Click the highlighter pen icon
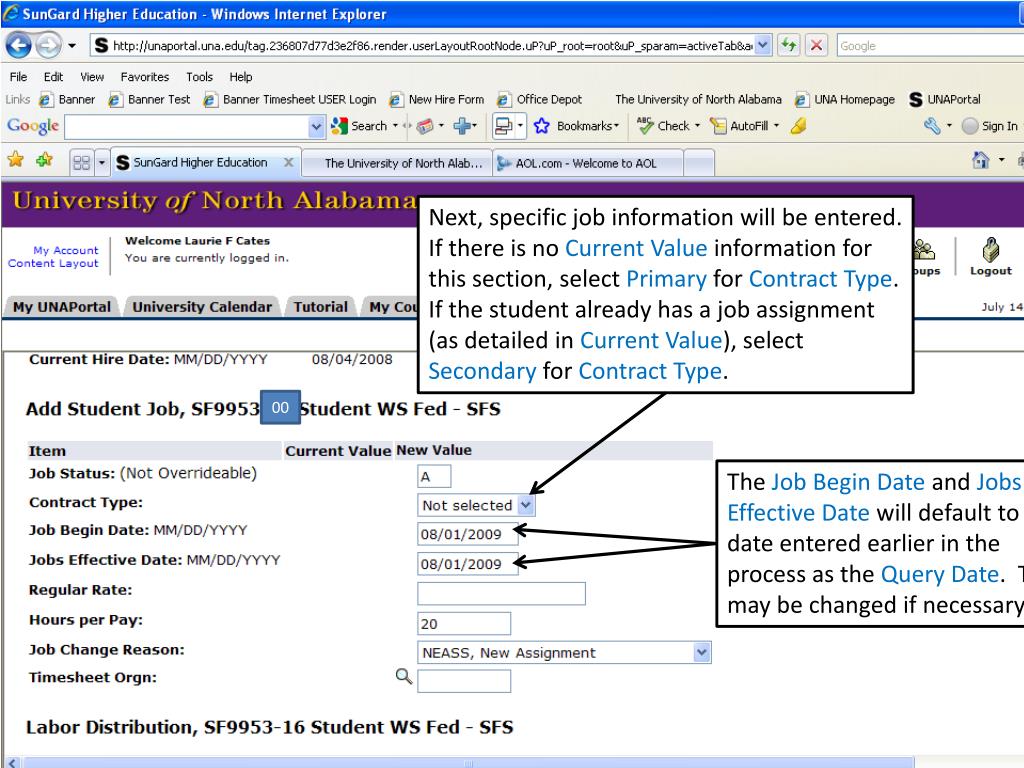The width and height of the screenshot is (1024, 768). pos(798,126)
